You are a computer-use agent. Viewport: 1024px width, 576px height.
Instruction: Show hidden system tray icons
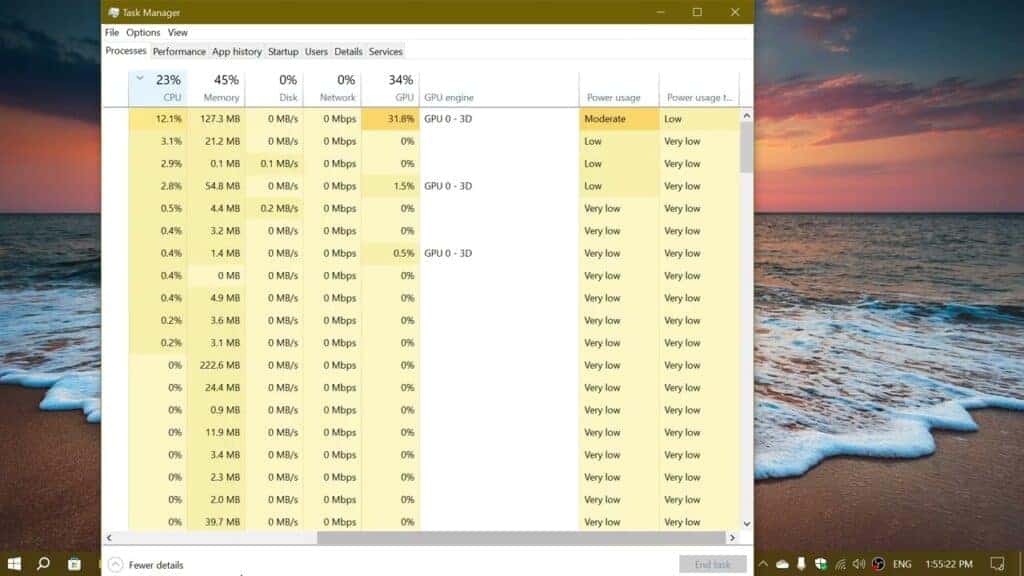point(763,564)
